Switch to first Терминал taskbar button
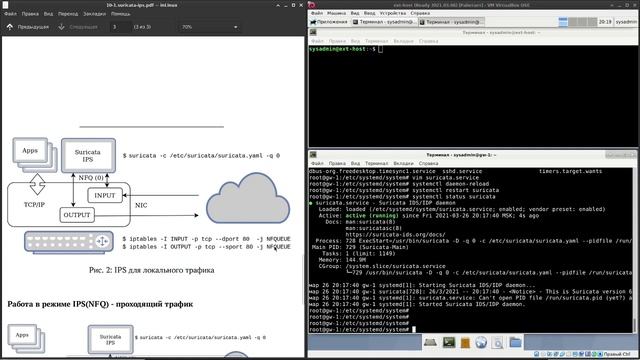 coord(384,22)
